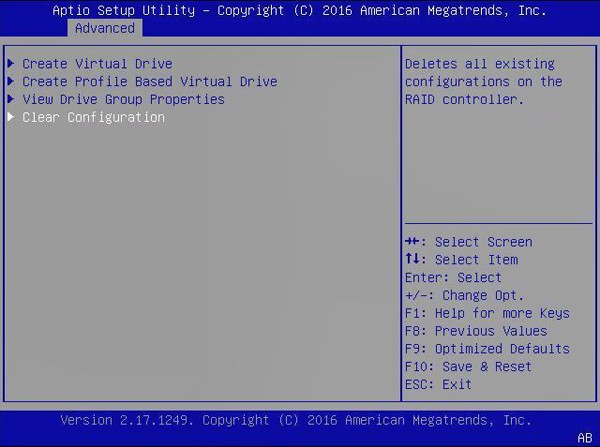Click the F8: Previous Values hint
This screenshot has width=600, height=447.
[x=476, y=331]
